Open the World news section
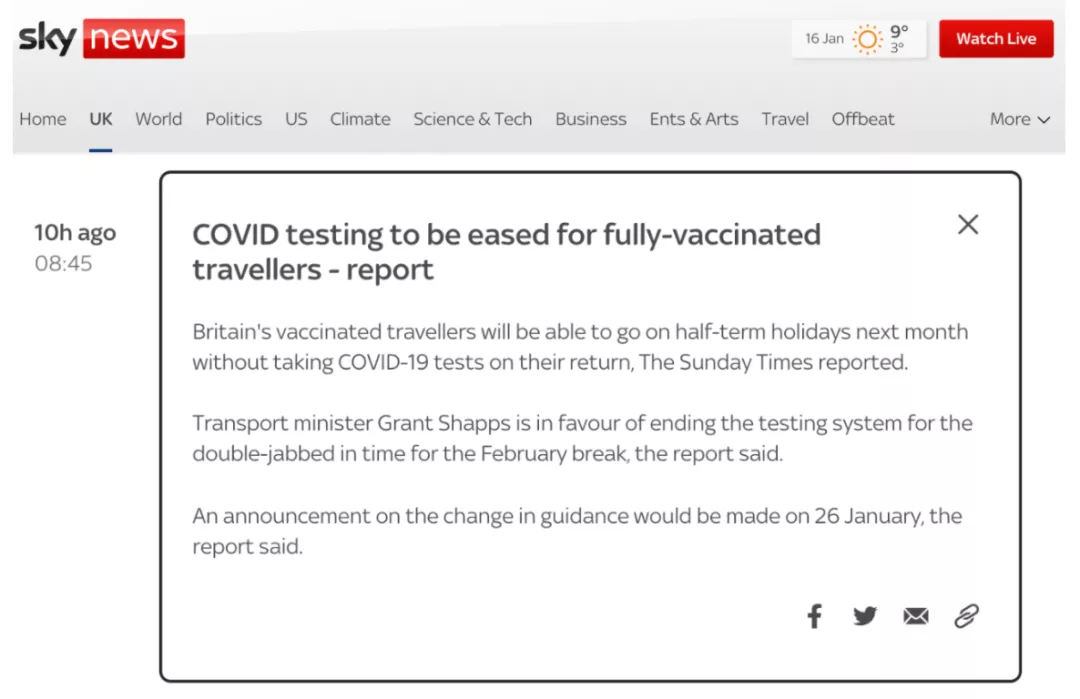Image resolution: width=1080 pixels, height=699 pixels. pyautogui.click(x=158, y=119)
